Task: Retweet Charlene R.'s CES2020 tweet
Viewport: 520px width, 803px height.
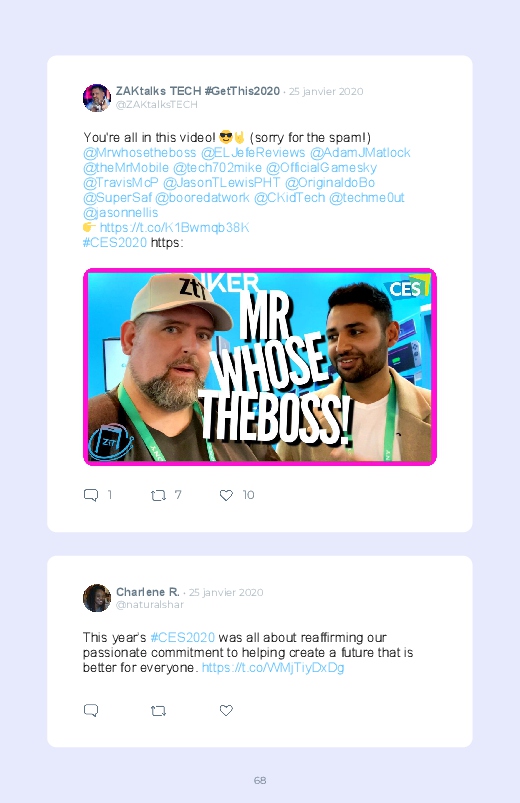Action: coord(158,711)
